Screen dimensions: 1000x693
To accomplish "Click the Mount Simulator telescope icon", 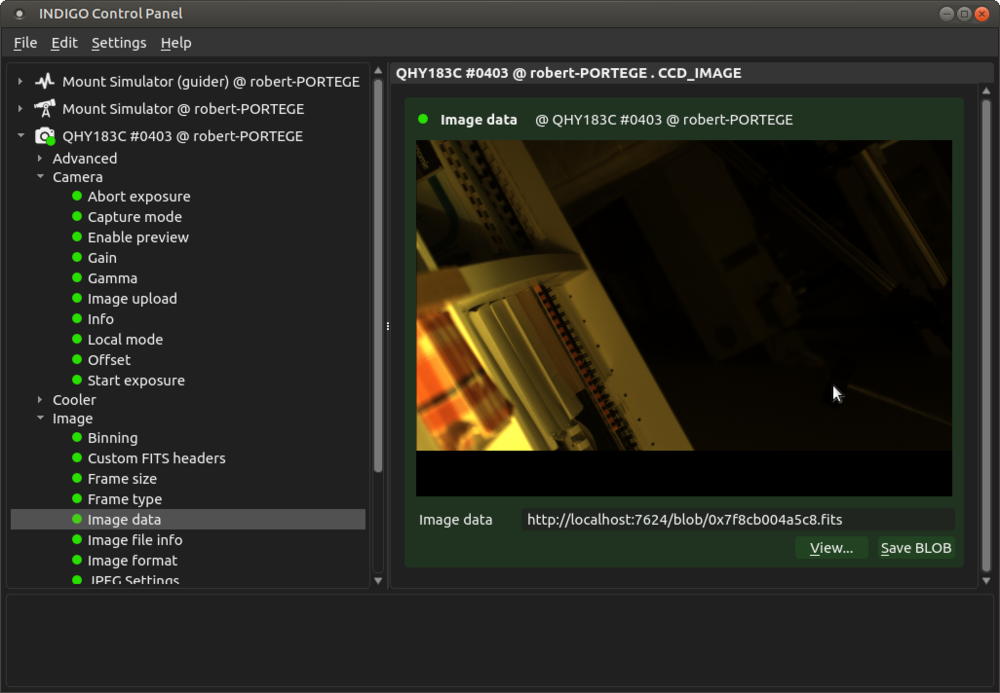I will 45,108.
